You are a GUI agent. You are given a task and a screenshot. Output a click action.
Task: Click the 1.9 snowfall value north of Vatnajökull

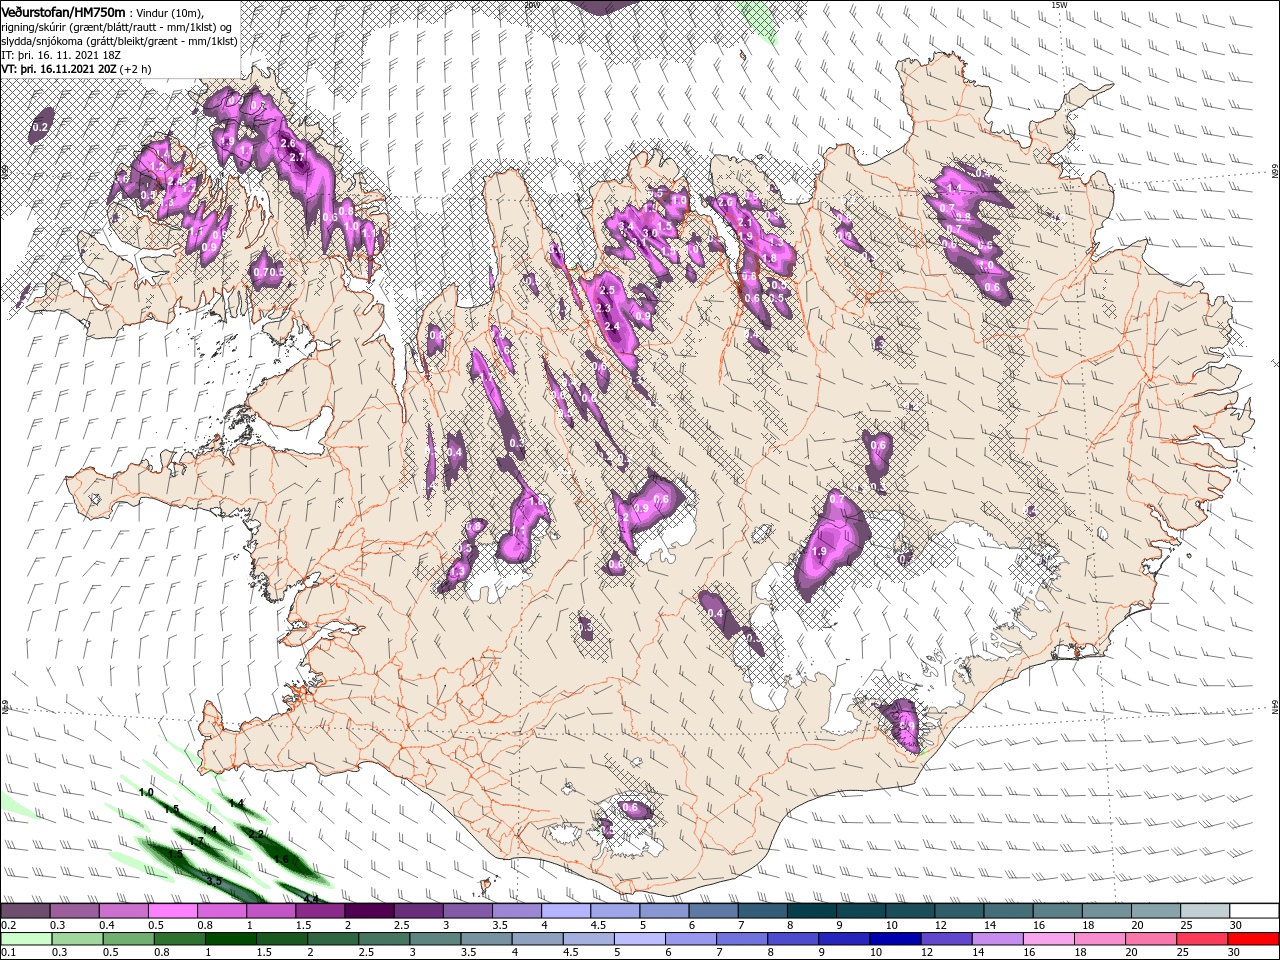pyautogui.click(x=820, y=552)
